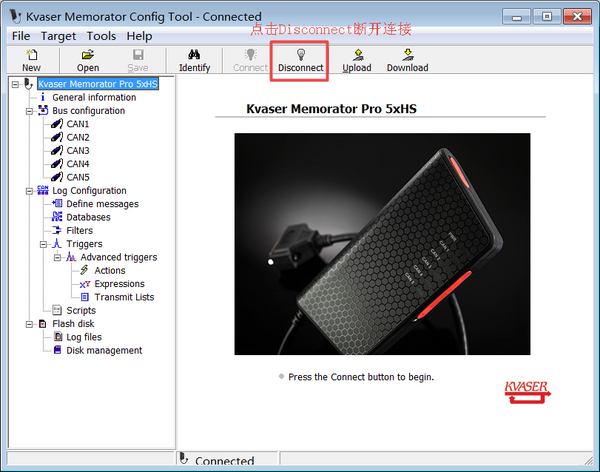The height and width of the screenshot is (472, 600).
Task: Open Databases tree entry
Action: (x=88, y=217)
